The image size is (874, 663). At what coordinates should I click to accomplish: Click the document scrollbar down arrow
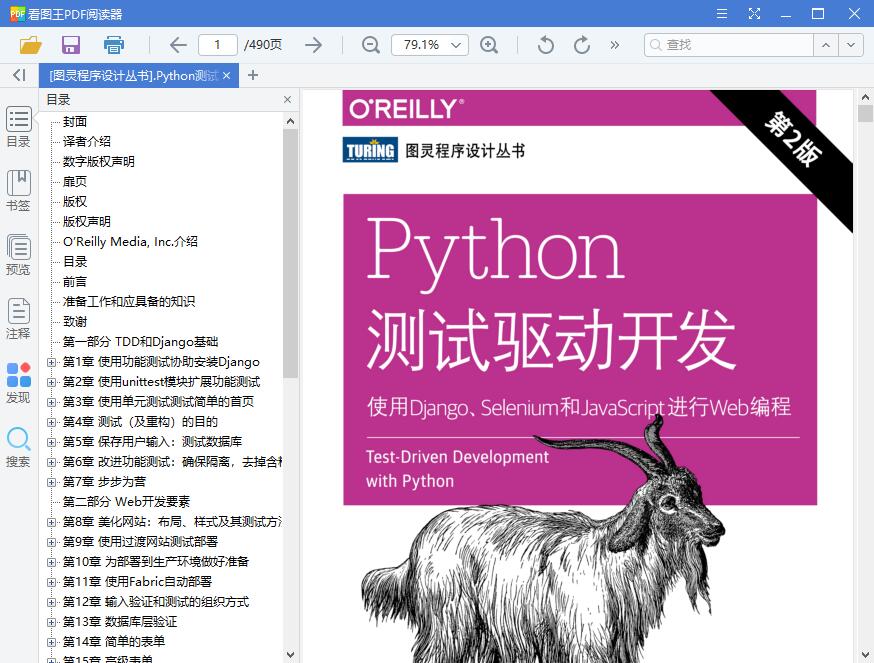coord(865,654)
